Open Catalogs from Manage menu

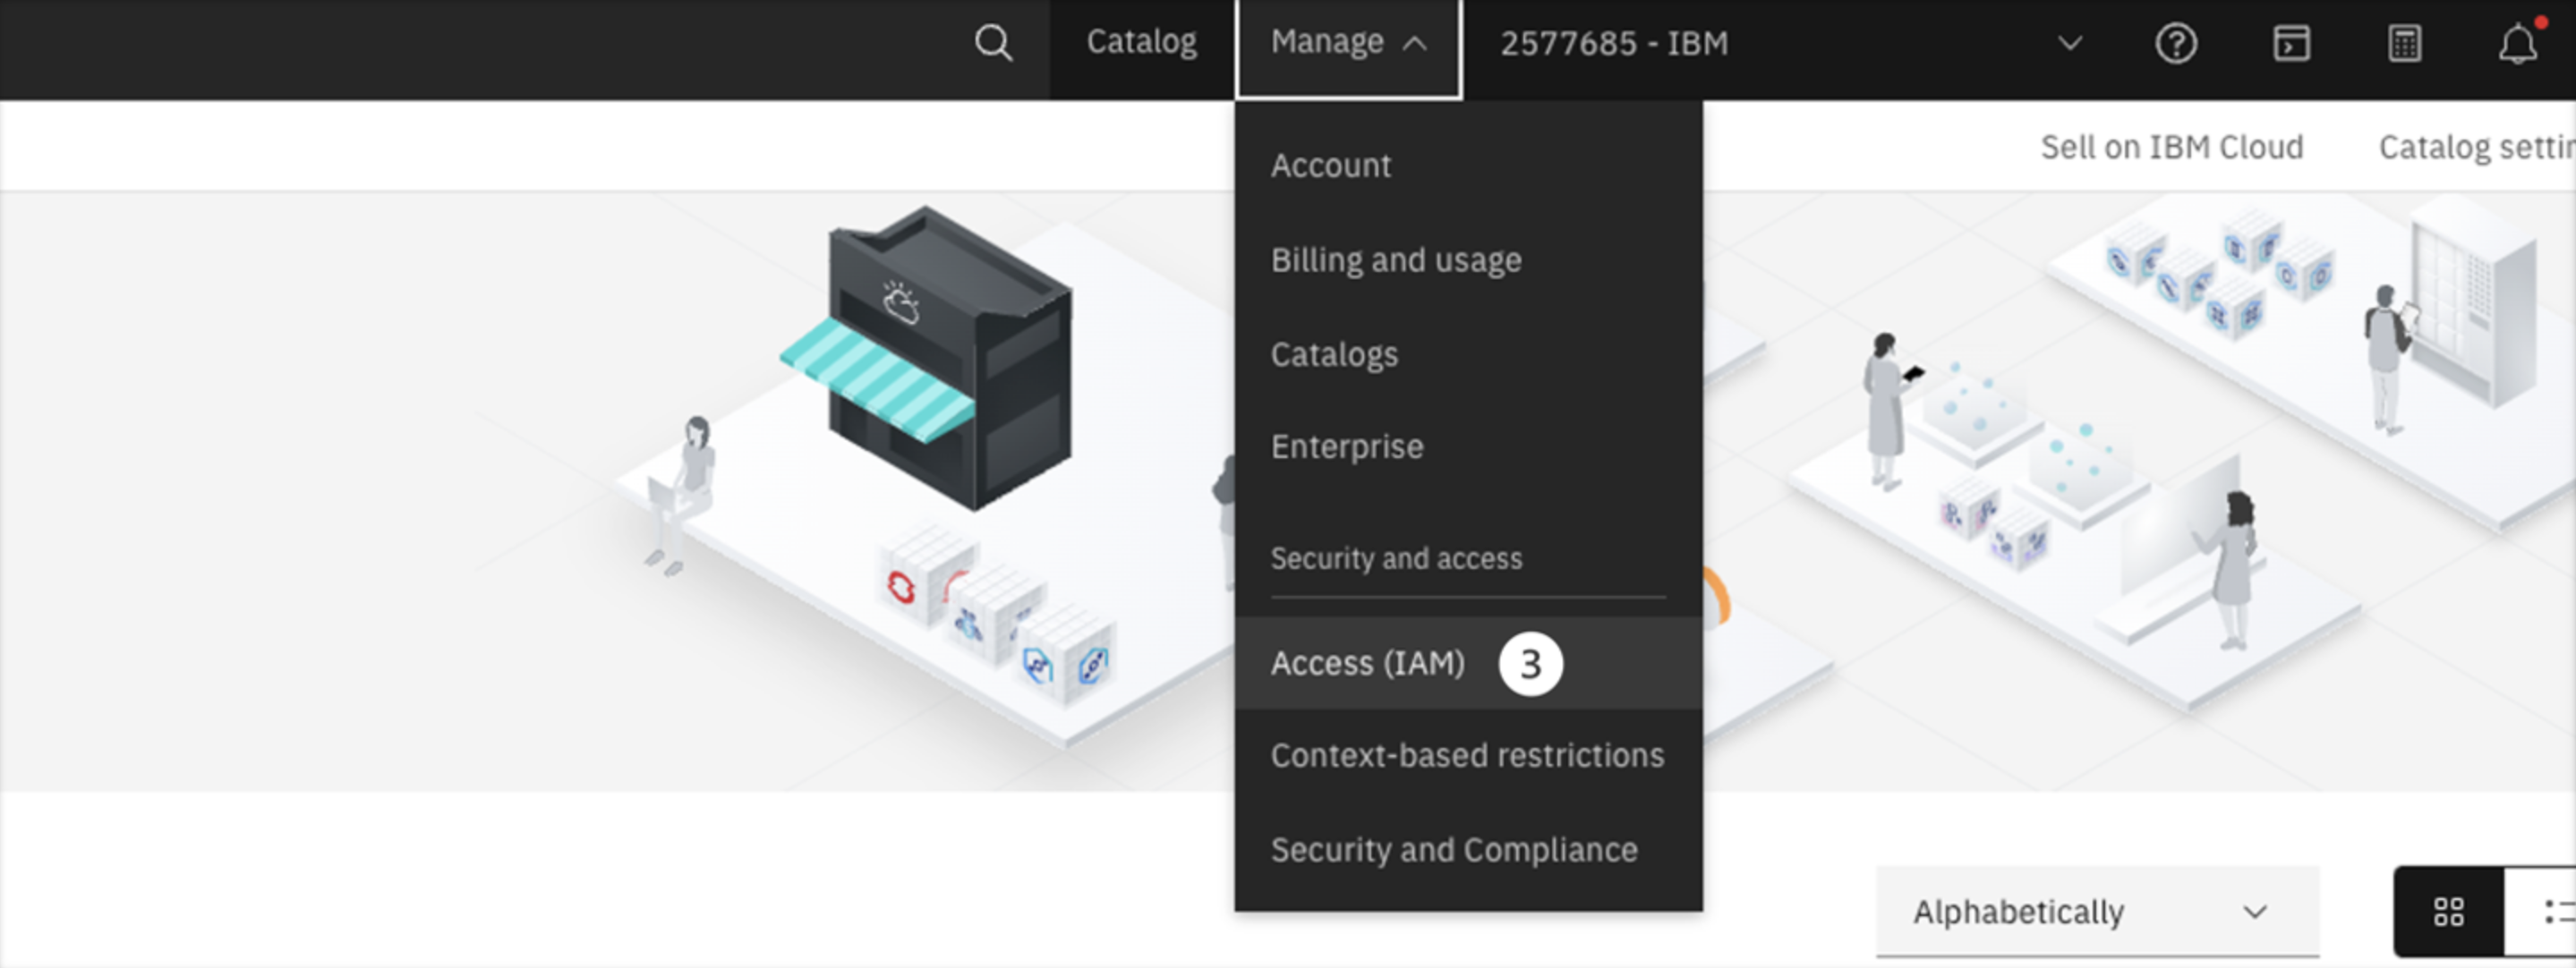[x=1334, y=354]
